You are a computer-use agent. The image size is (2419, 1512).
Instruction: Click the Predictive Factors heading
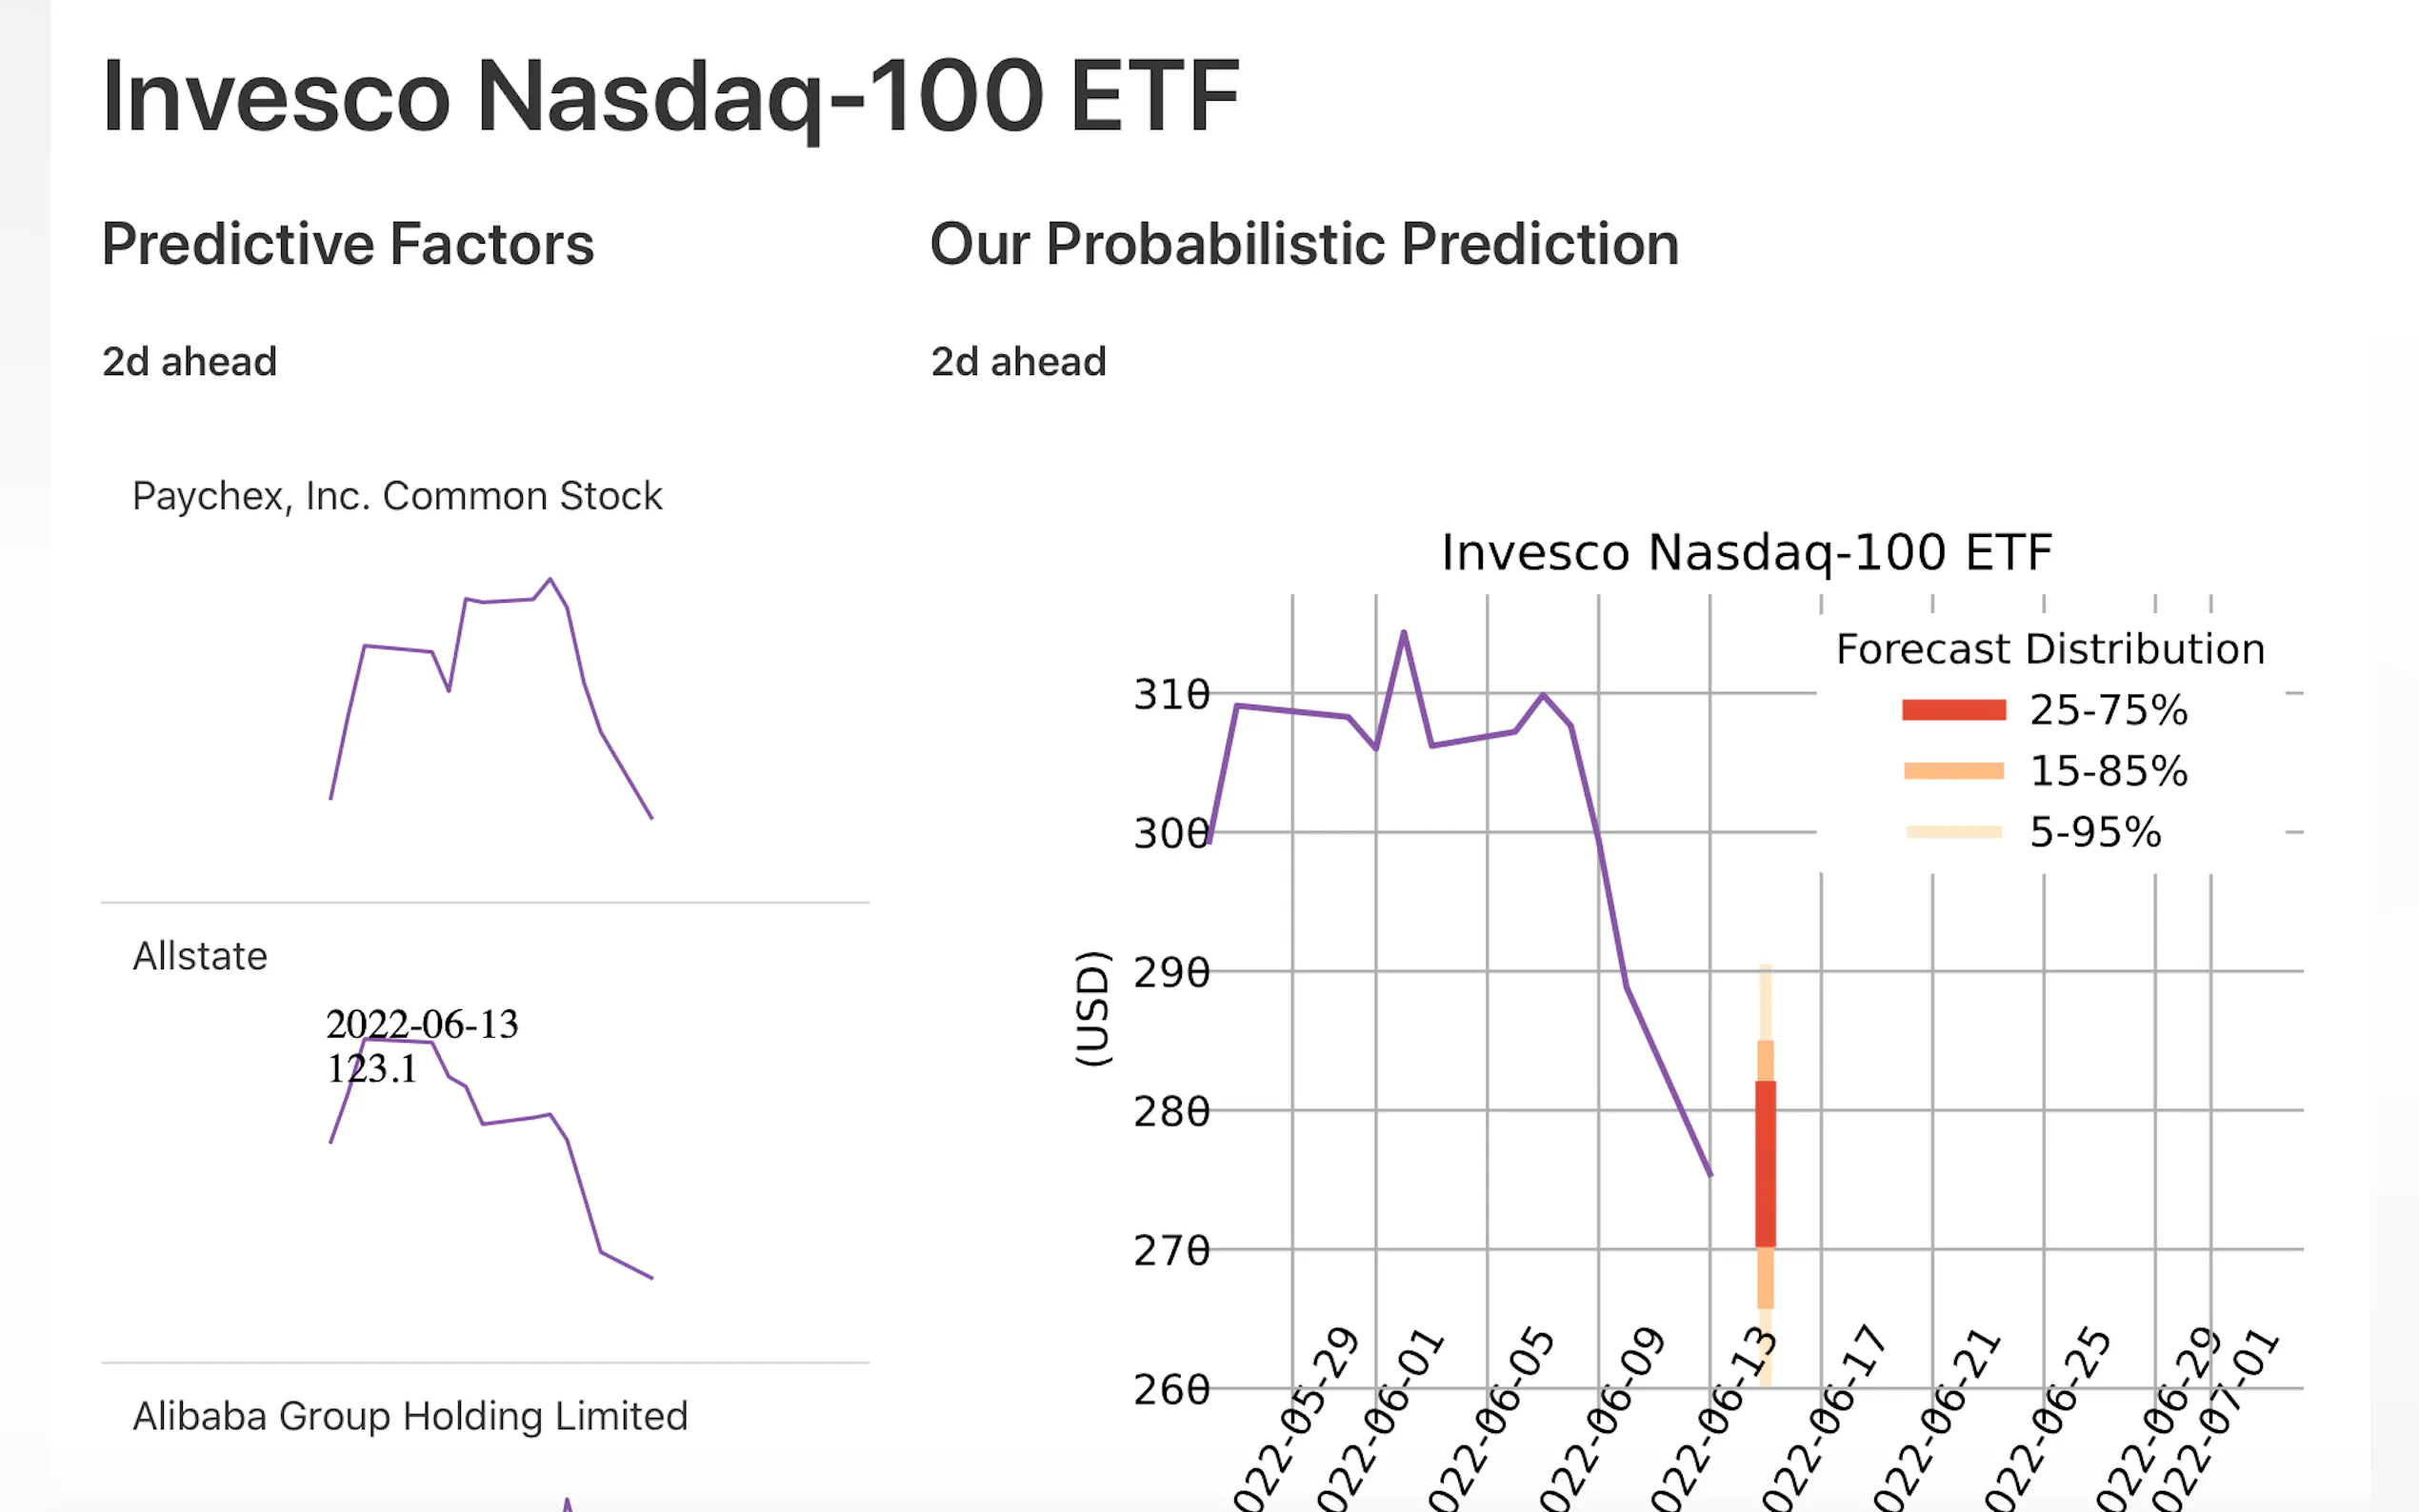point(348,244)
